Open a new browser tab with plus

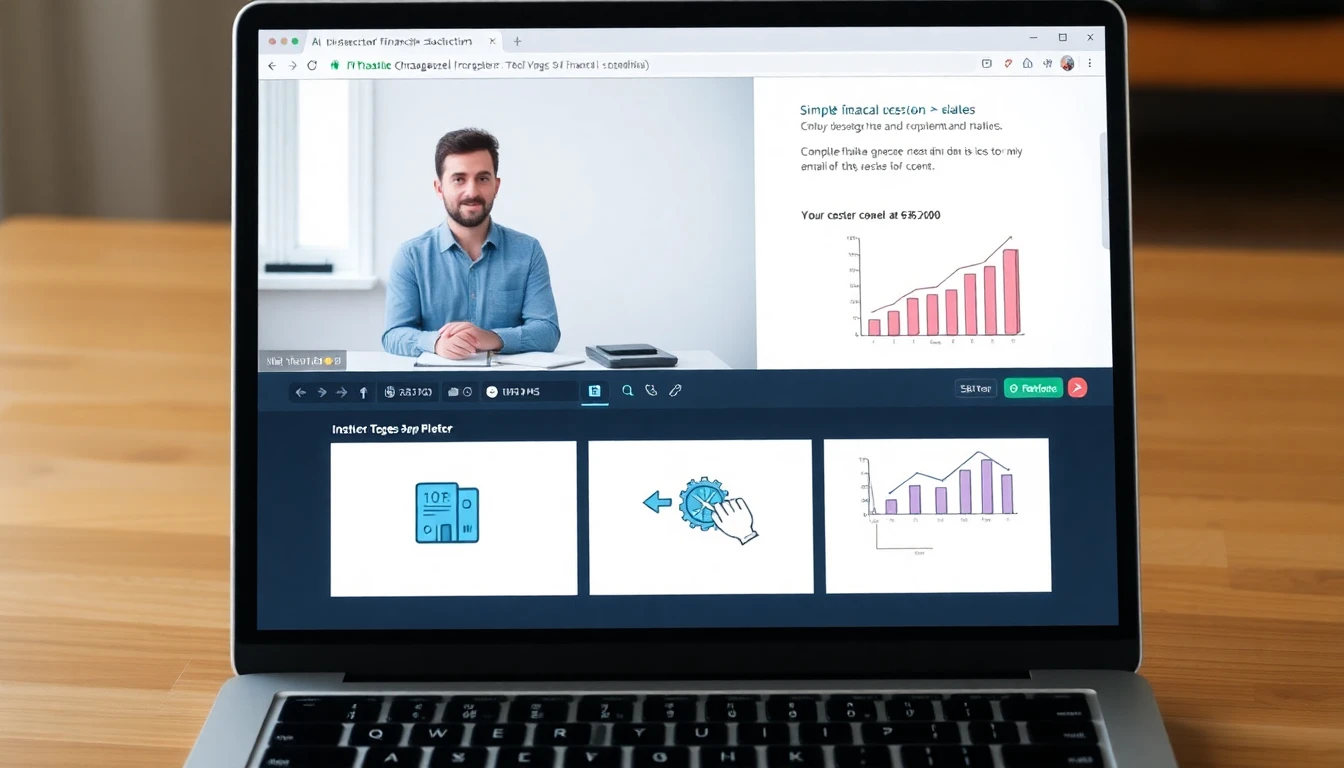coord(517,41)
